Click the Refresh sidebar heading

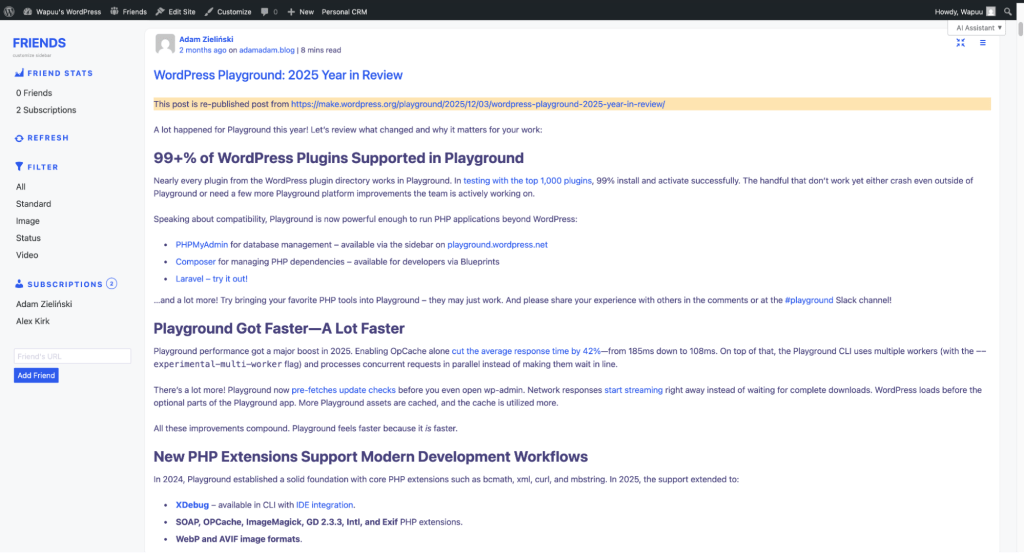47,138
